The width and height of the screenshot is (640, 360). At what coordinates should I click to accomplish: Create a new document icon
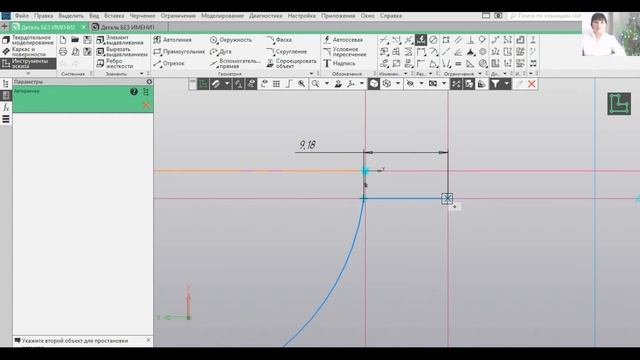pos(63,40)
